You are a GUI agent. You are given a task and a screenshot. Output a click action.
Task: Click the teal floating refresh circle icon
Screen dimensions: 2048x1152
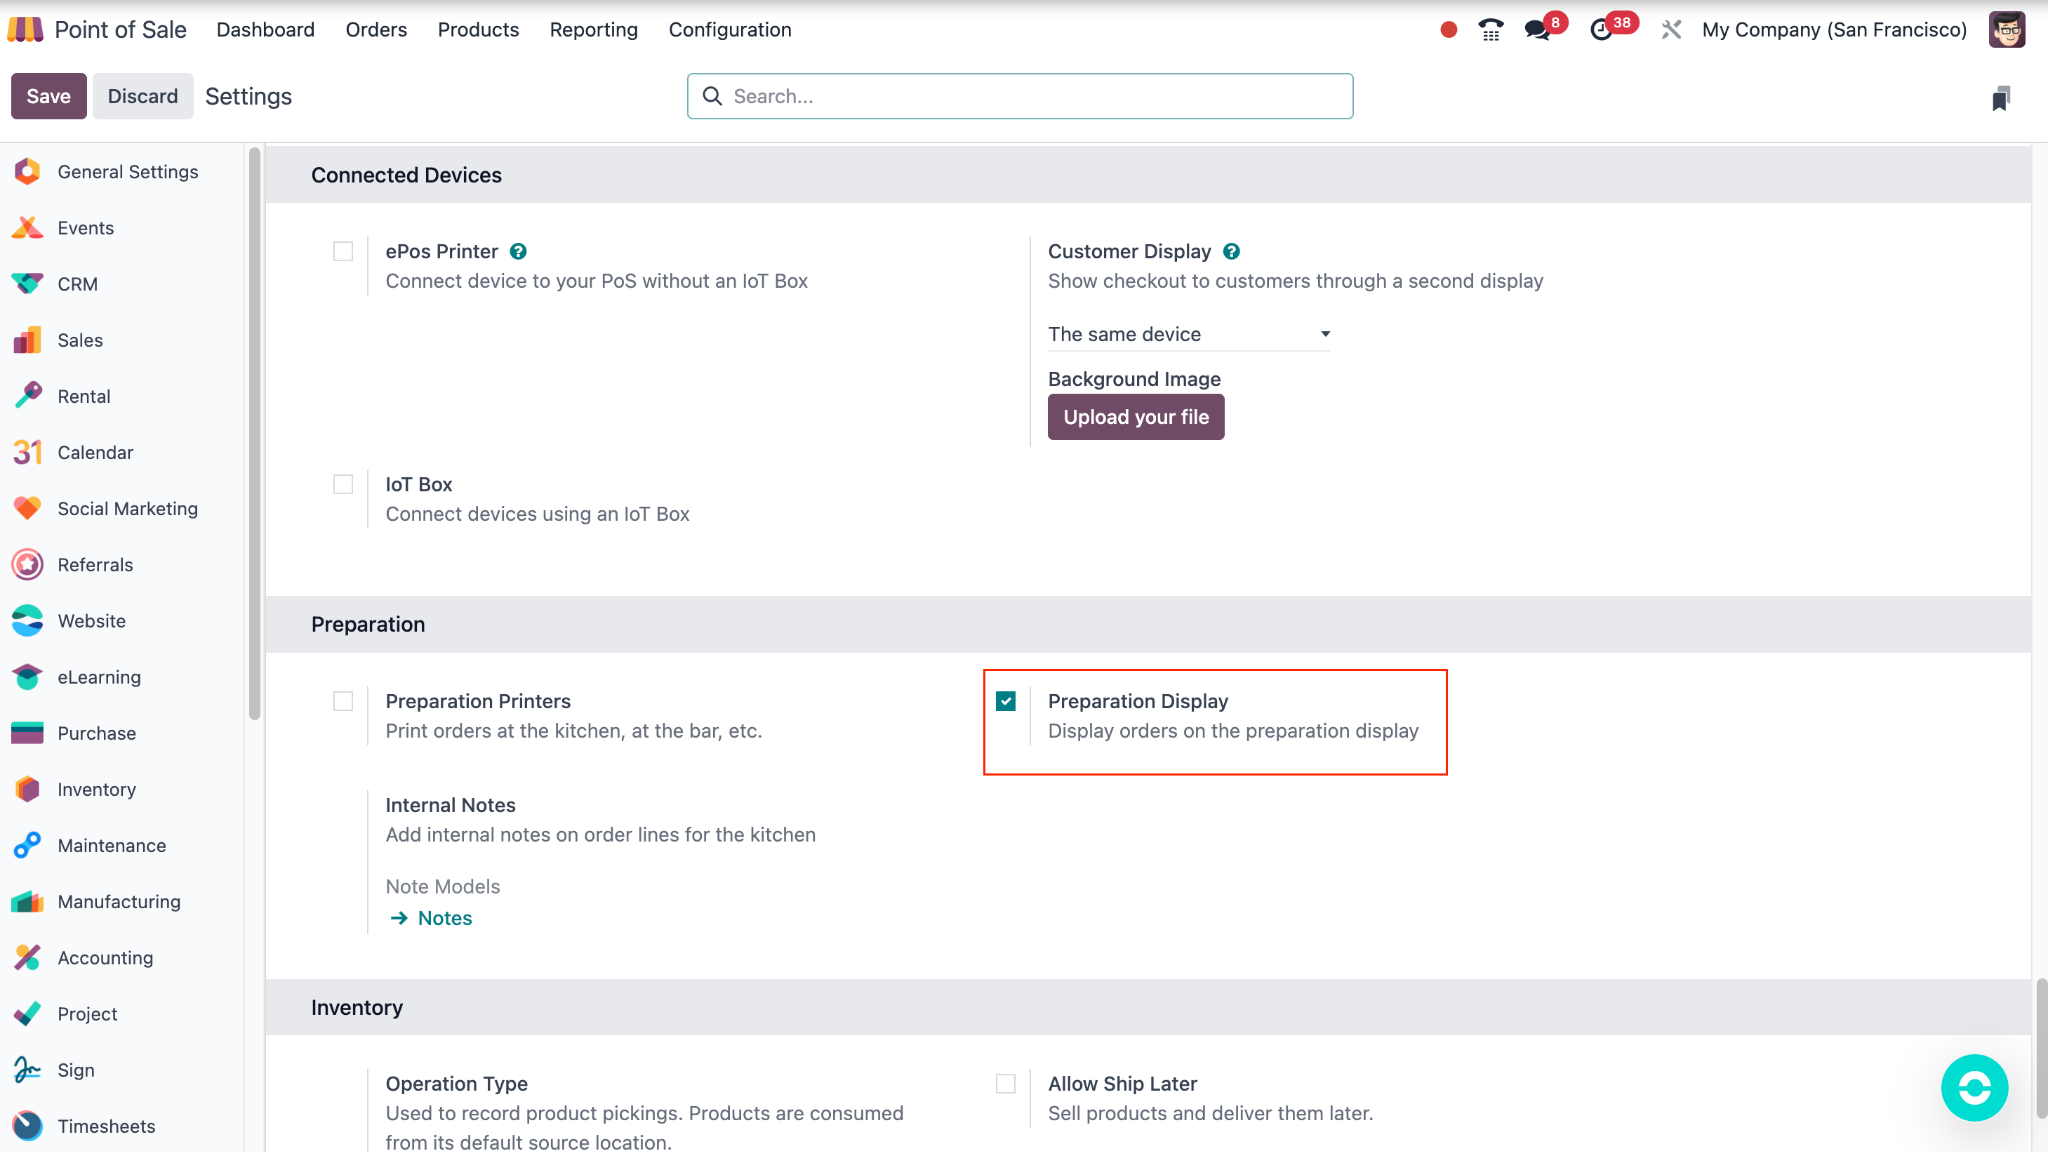[1974, 1087]
